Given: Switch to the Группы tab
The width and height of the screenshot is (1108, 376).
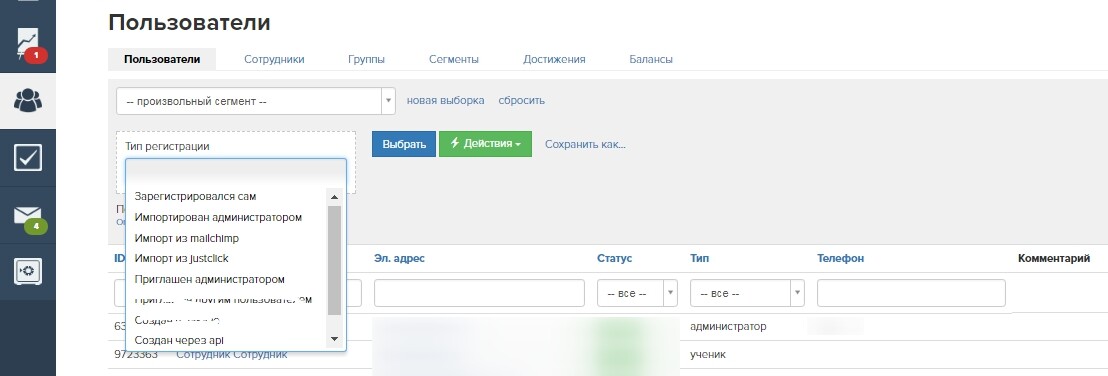Looking at the screenshot, I should [x=366, y=59].
